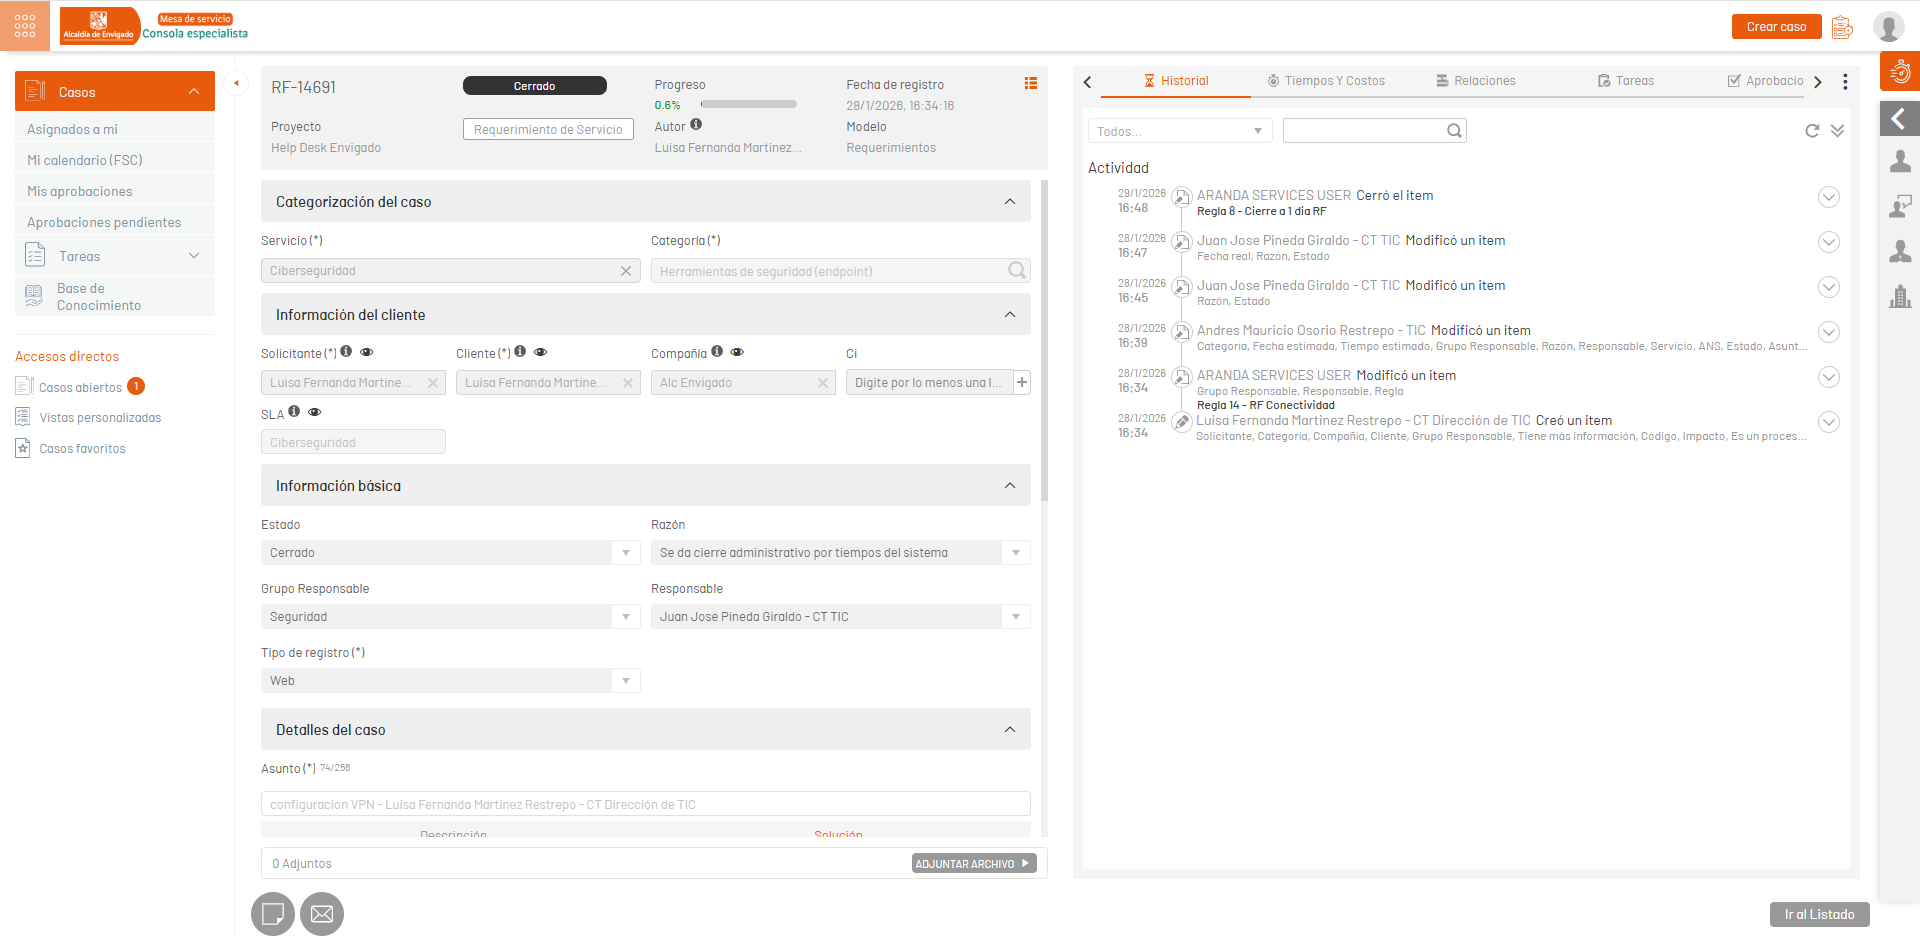This screenshot has height=943, width=1920.
Task: Search the history with magnifier icon
Action: point(1455,131)
